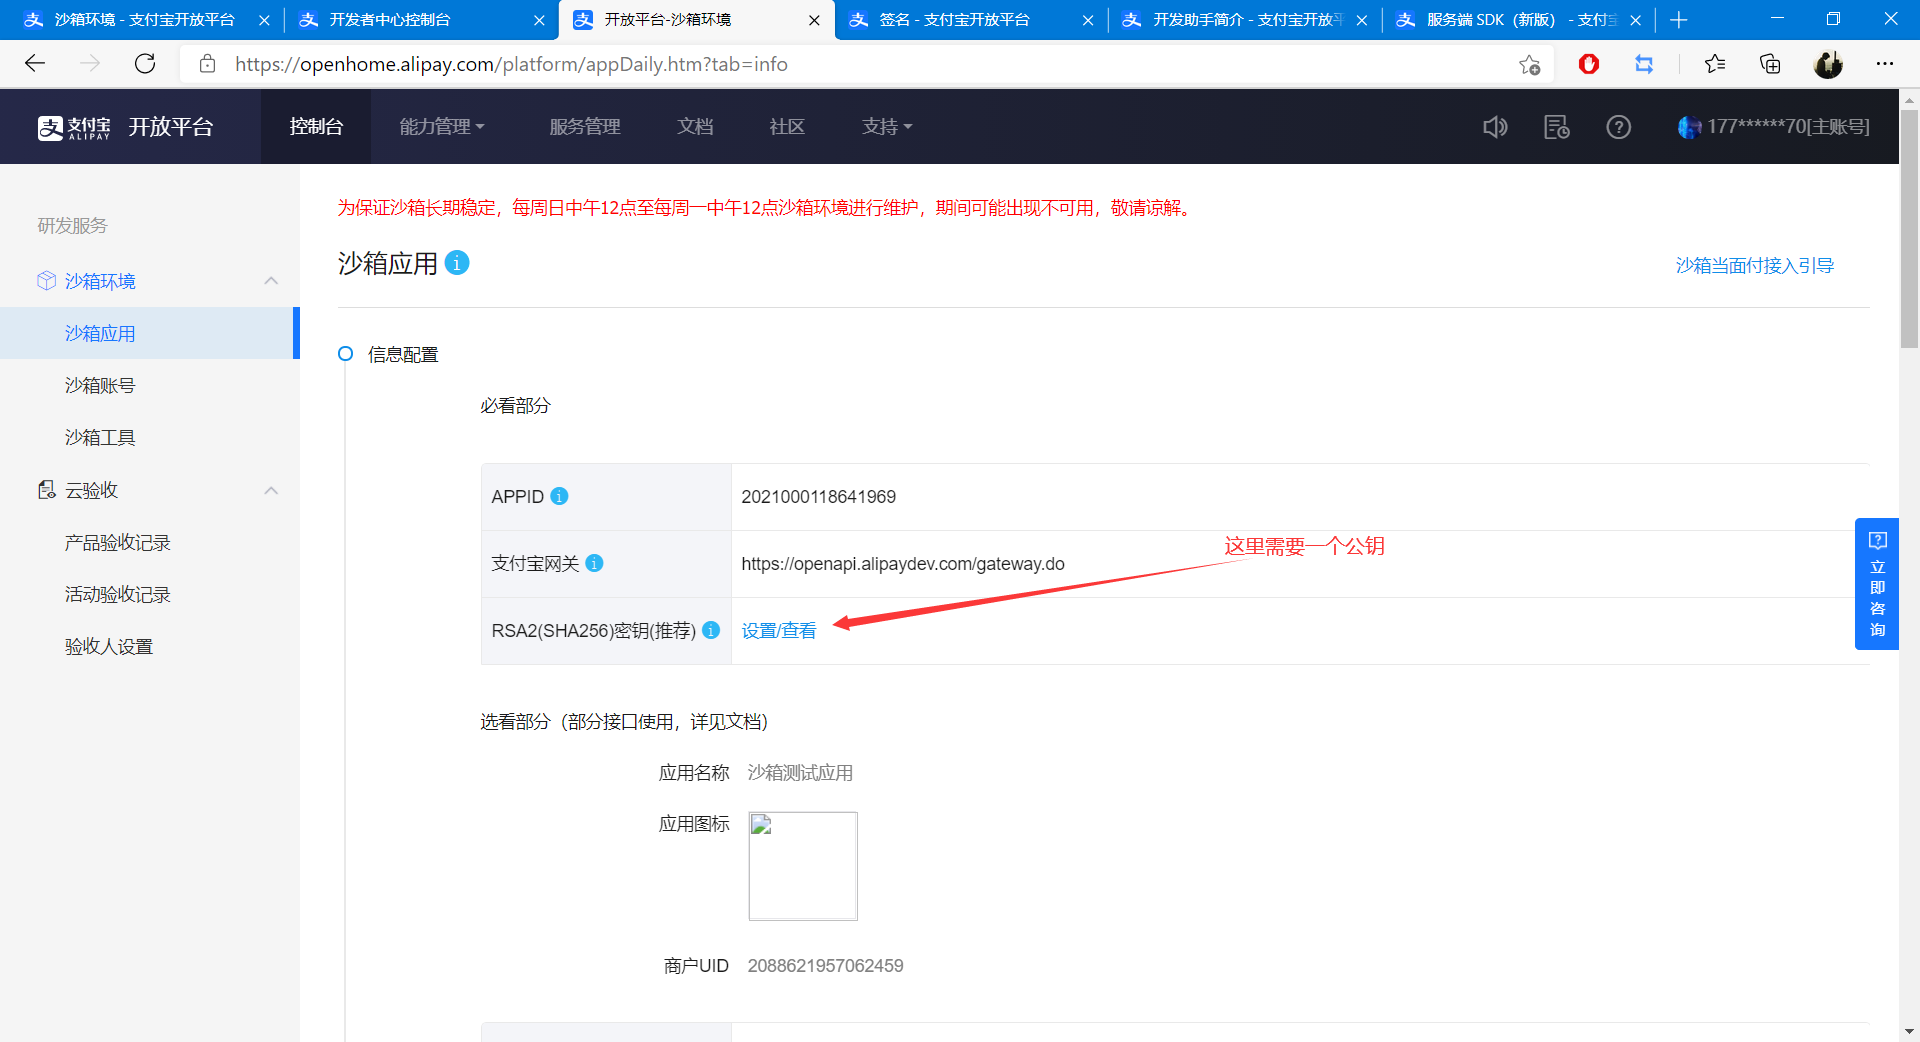Open the 支持 dropdown menu
Viewport: 1920px width, 1042px height.
pos(887,127)
